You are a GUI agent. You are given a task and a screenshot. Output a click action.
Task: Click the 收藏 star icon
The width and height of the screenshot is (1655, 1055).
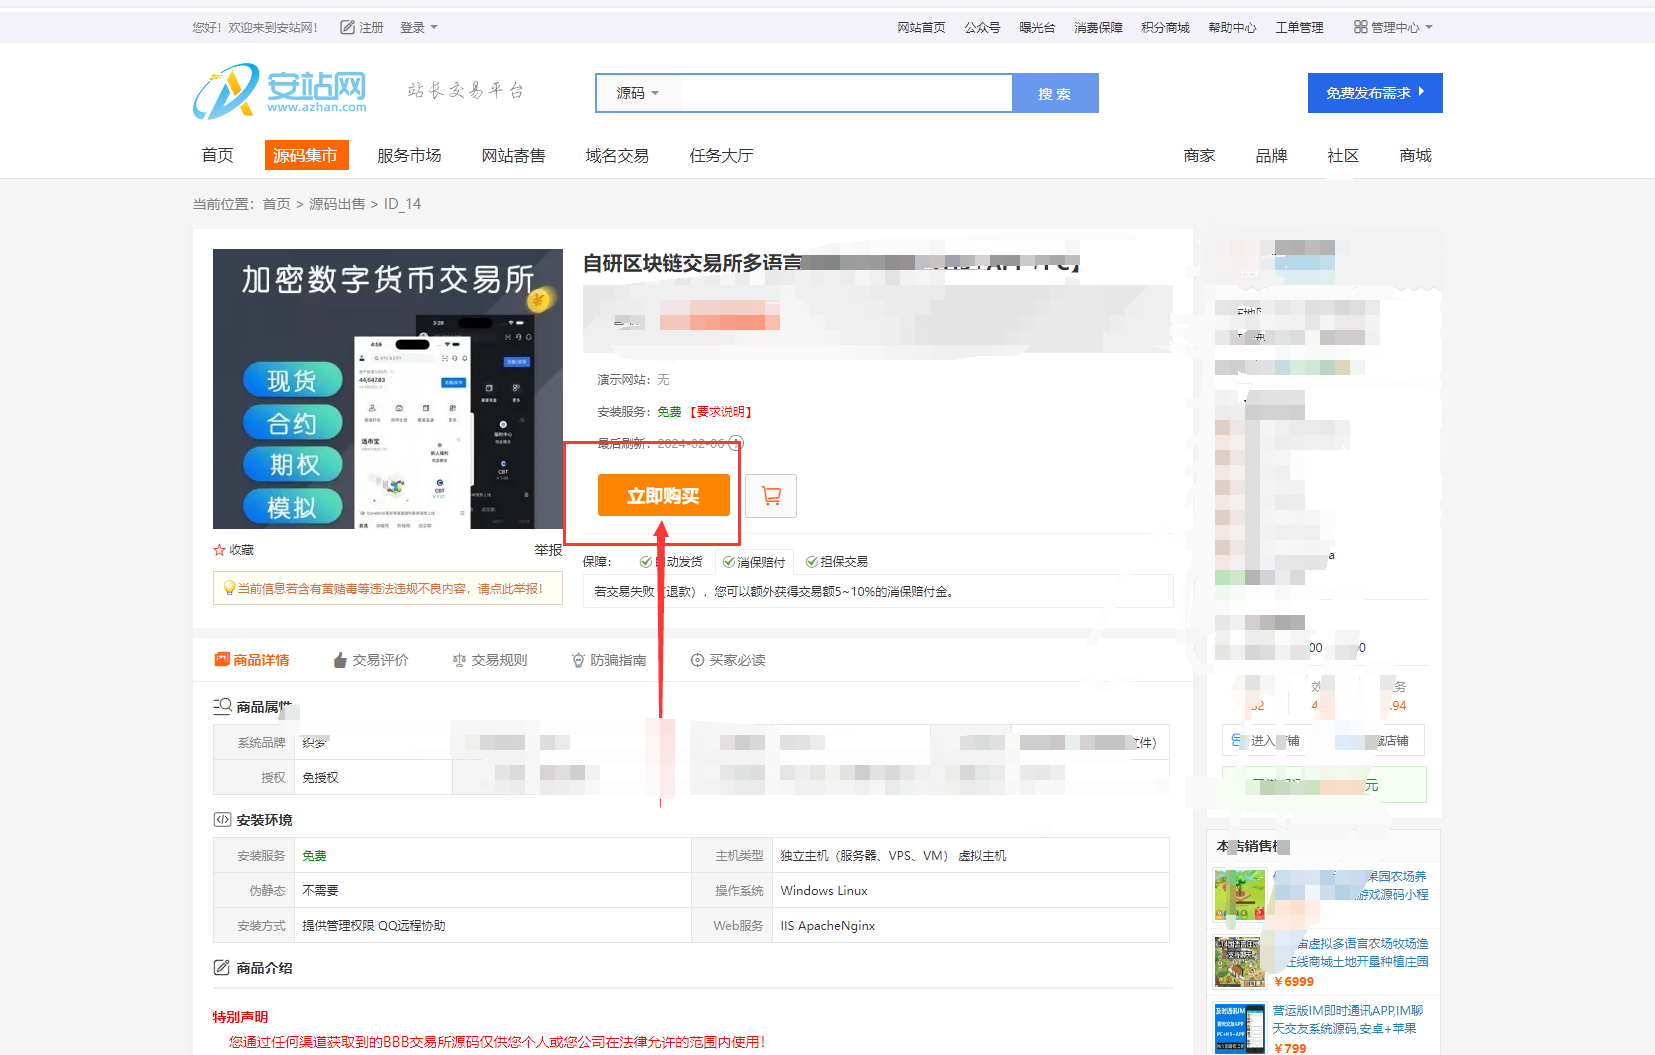point(219,550)
